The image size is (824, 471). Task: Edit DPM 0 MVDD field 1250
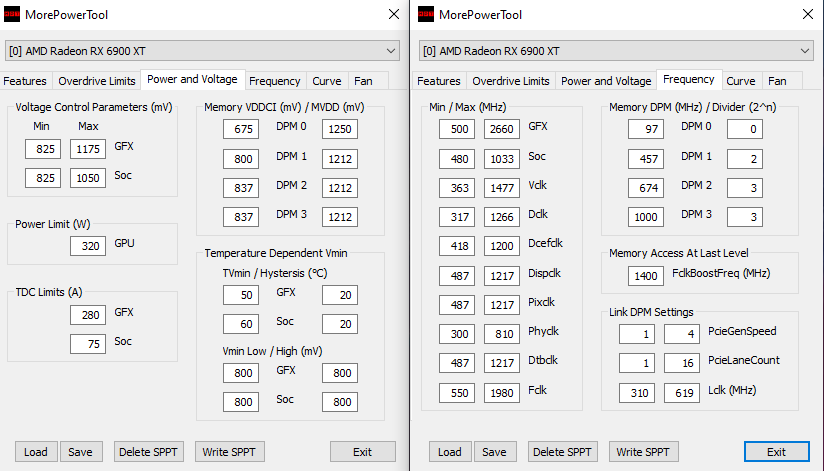coord(340,129)
